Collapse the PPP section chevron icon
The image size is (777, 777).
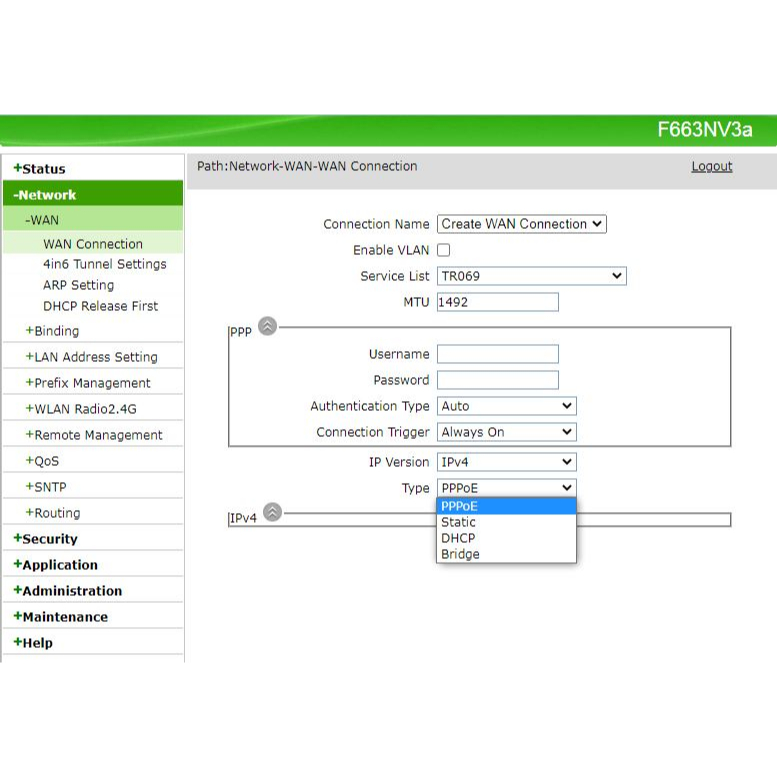tap(267, 326)
